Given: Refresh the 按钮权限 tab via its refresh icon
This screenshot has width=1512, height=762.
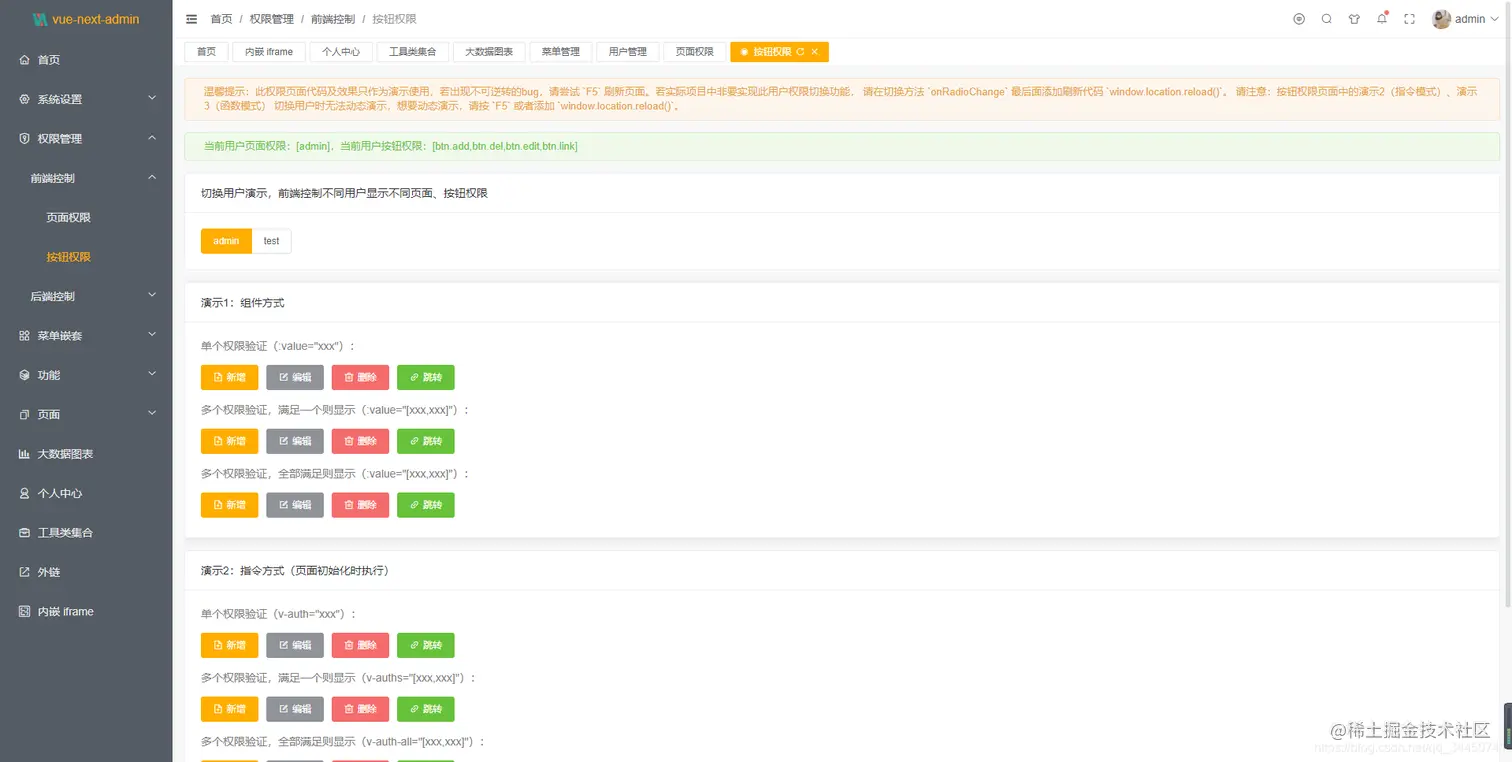Looking at the screenshot, I should point(800,52).
